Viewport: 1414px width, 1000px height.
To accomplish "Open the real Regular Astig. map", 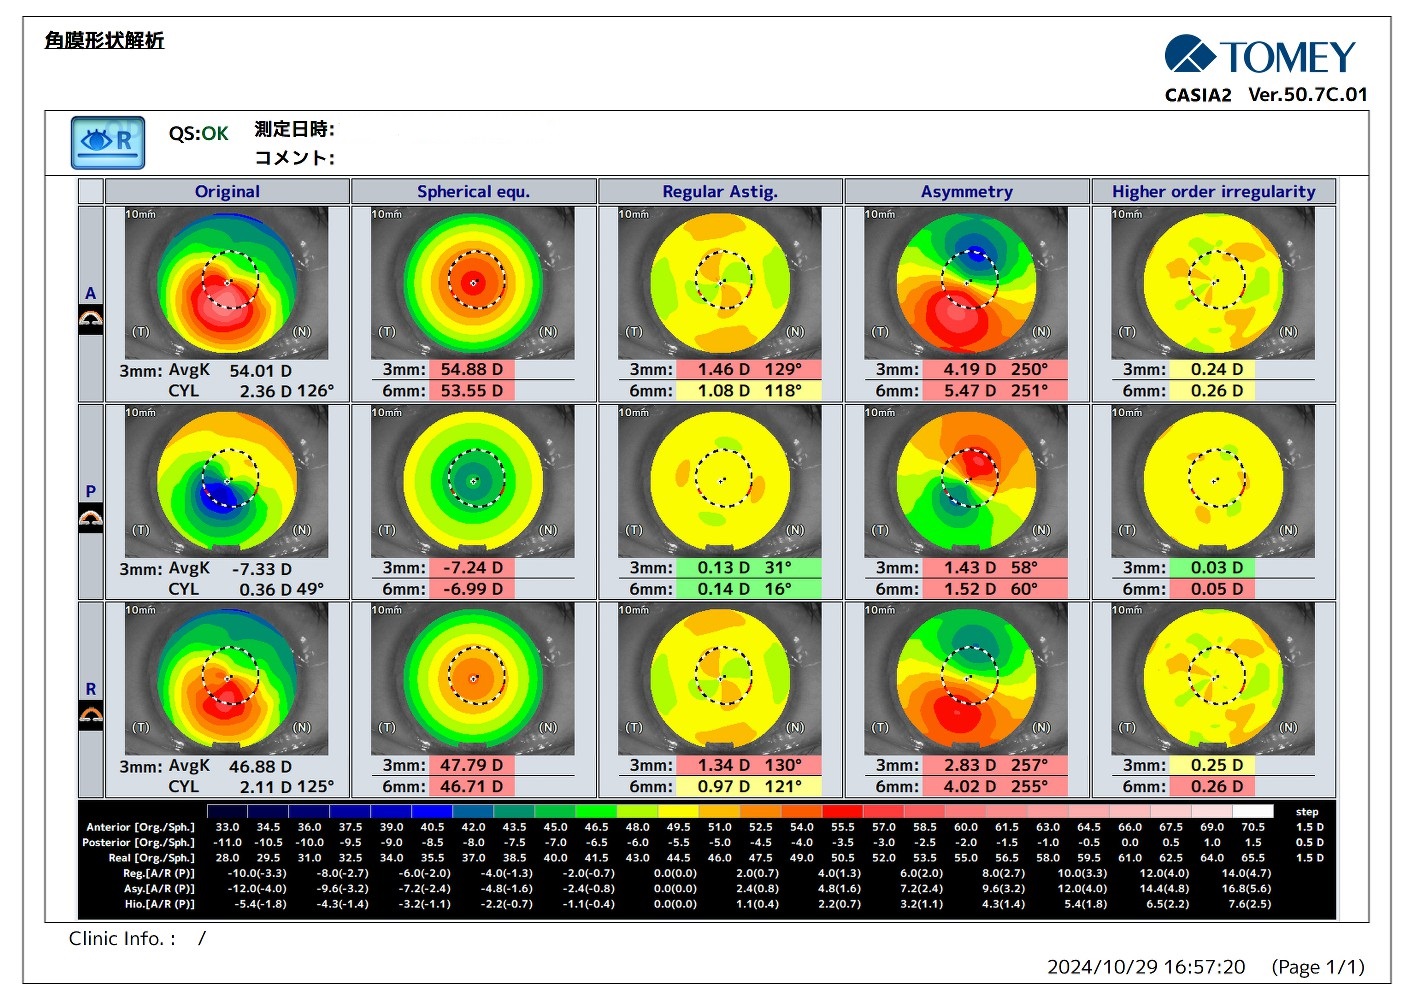I will [x=720, y=679].
